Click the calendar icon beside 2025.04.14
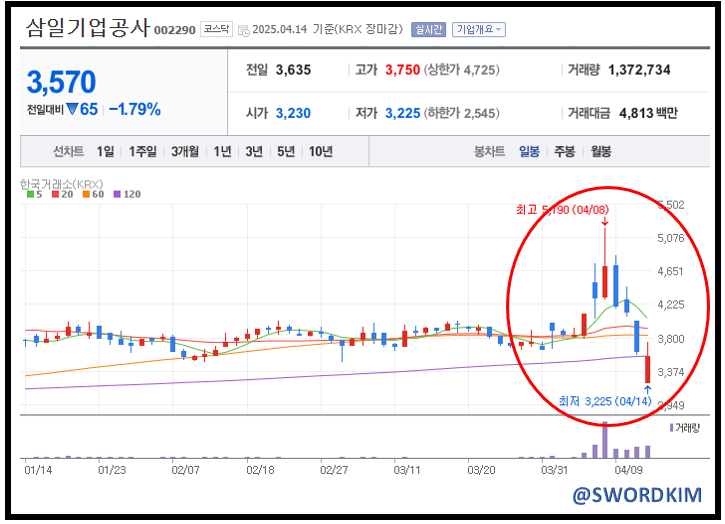The width and height of the screenshot is (725, 524). pos(243,31)
